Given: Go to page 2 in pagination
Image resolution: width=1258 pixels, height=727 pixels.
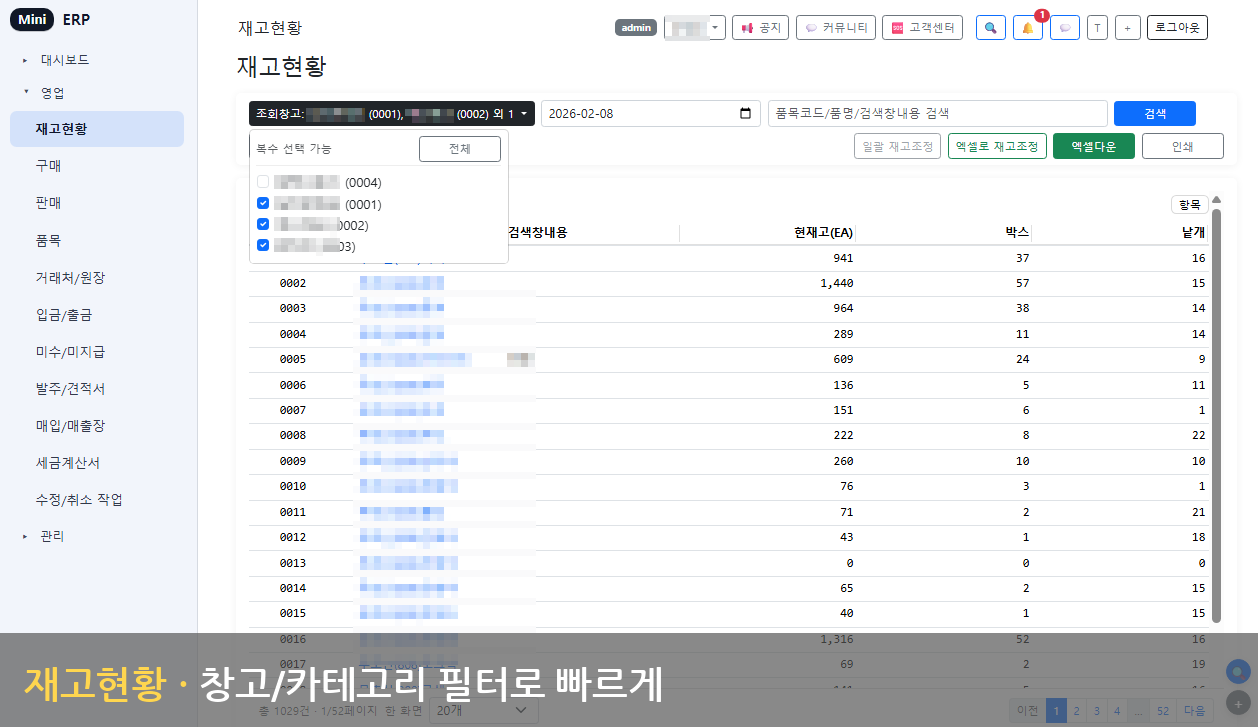Looking at the screenshot, I should click(1076, 711).
